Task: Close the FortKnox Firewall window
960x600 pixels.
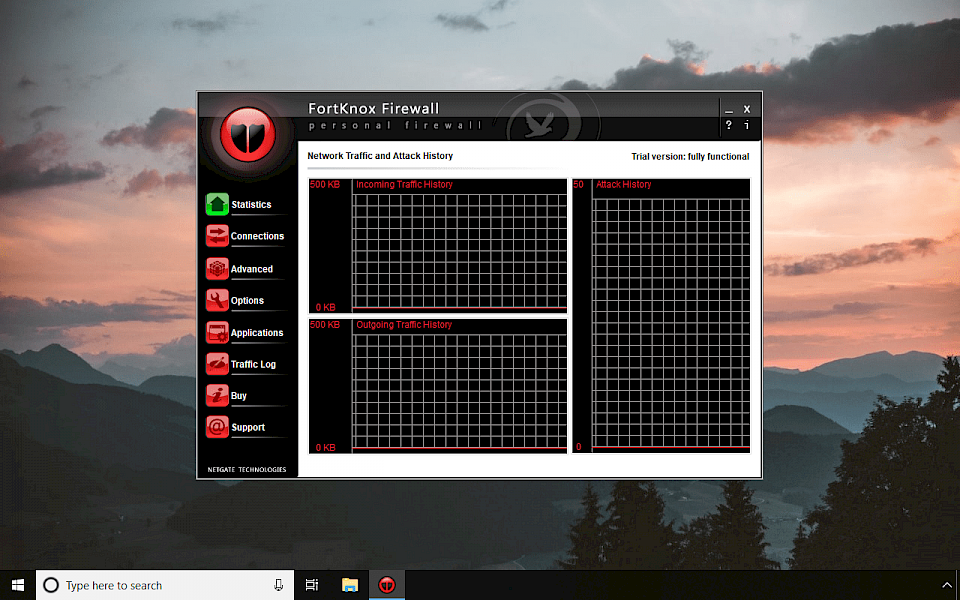Action: click(x=747, y=109)
